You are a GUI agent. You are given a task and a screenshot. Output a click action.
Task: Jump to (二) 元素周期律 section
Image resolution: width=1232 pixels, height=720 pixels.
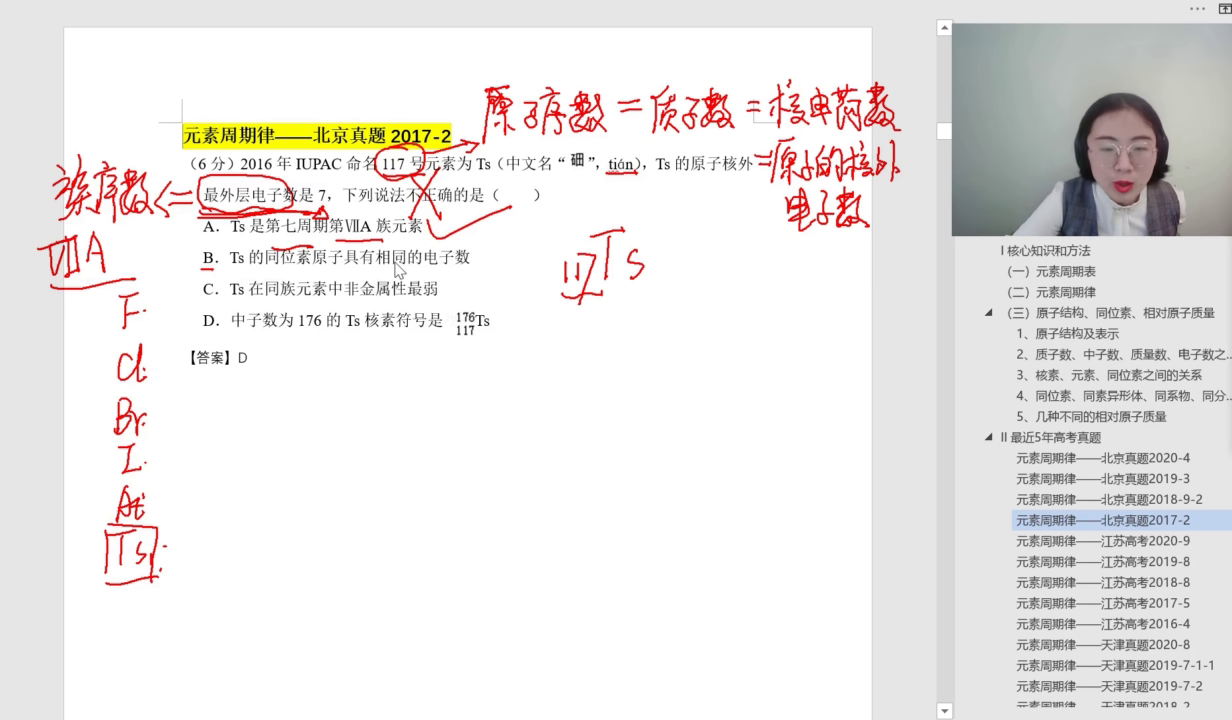(1051, 293)
